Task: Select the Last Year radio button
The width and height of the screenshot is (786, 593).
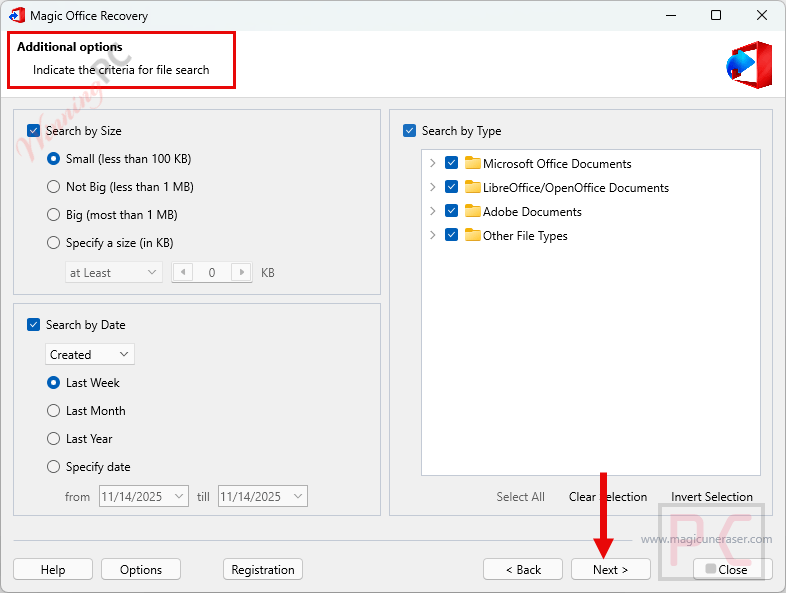Action: (53, 439)
